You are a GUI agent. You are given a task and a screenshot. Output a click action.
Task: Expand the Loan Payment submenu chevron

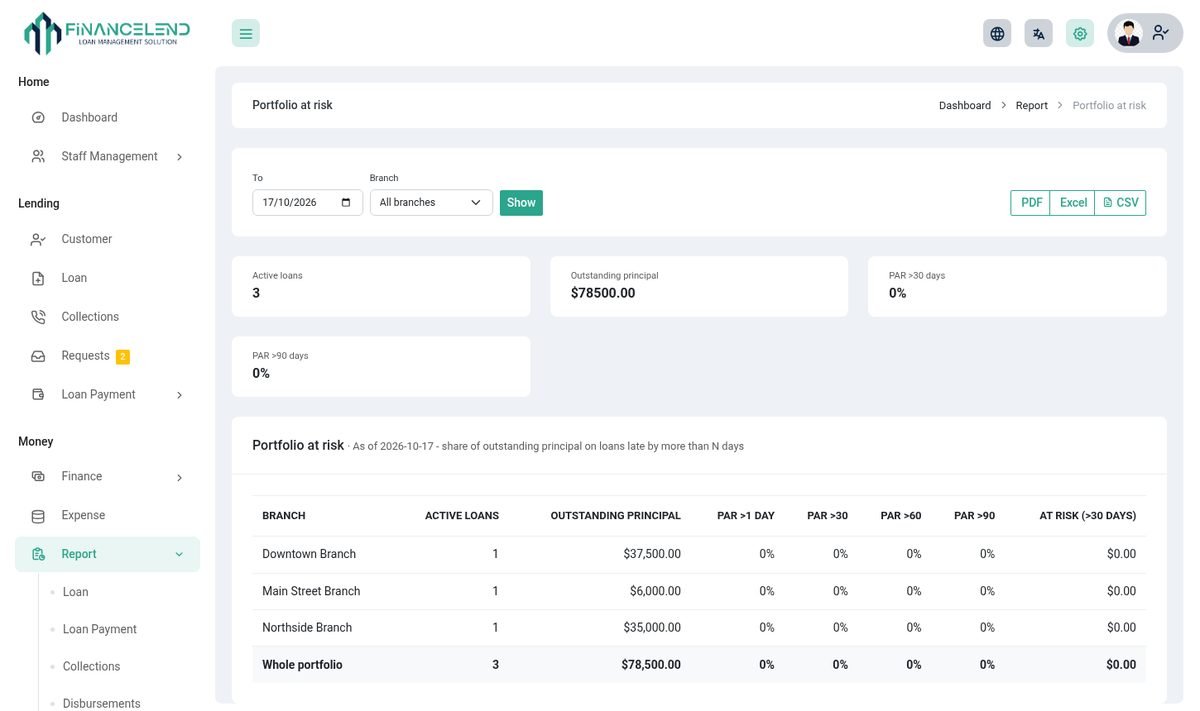click(x=179, y=395)
